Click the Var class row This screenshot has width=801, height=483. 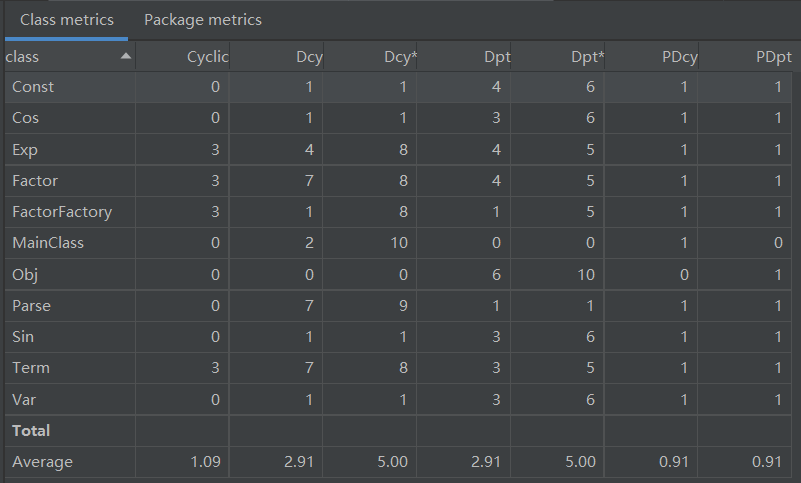click(24, 399)
